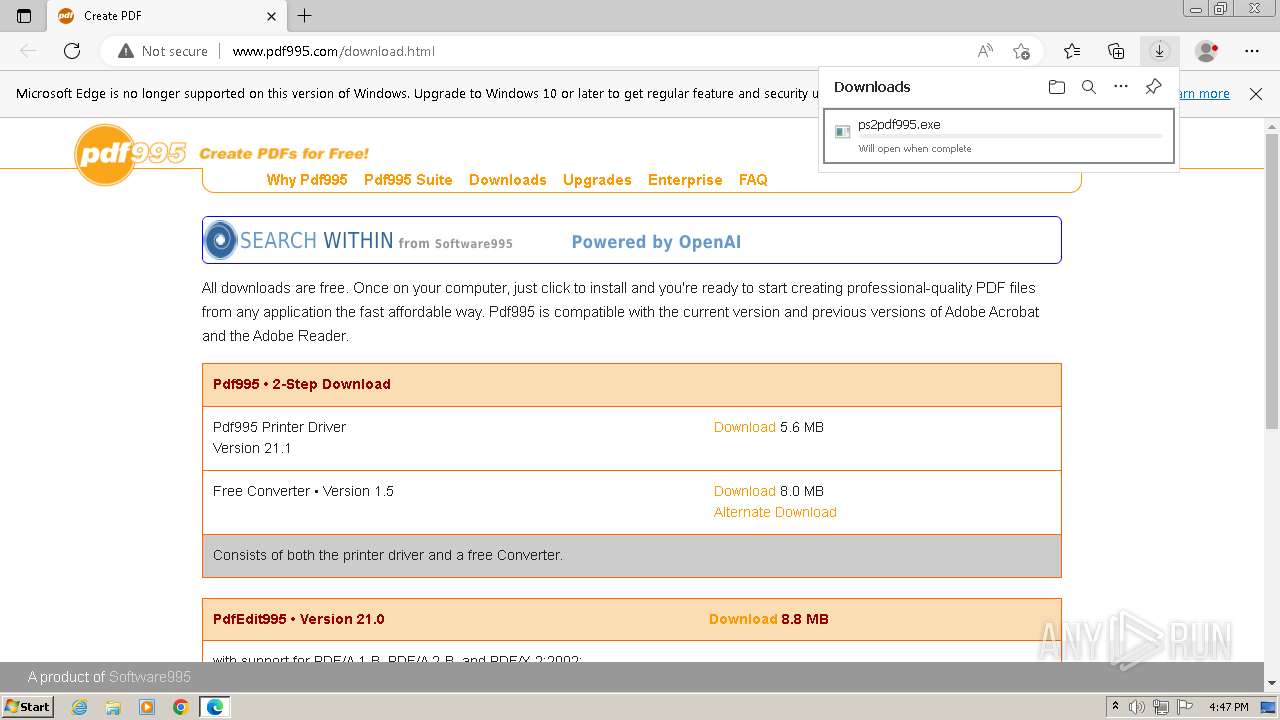
Task: Open the Pdf995 Suite menu item
Action: (408, 180)
